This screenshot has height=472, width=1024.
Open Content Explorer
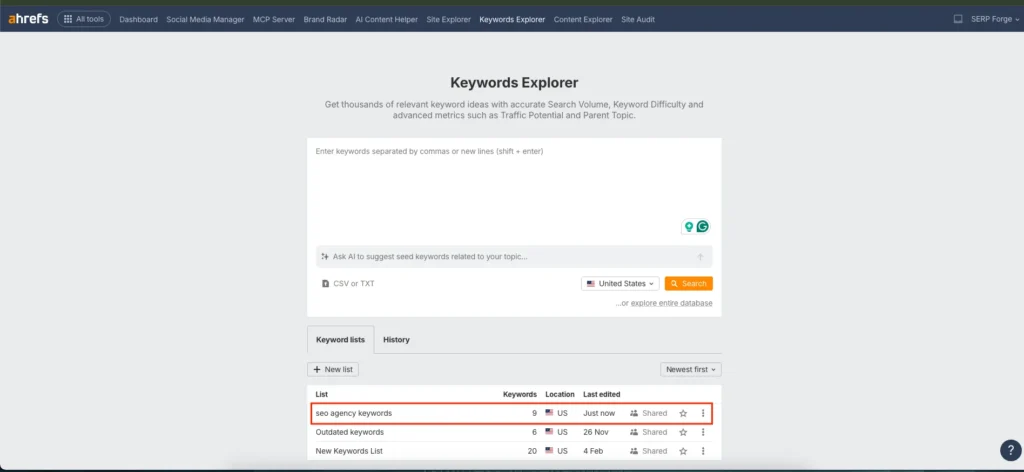pyautogui.click(x=583, y=20)
